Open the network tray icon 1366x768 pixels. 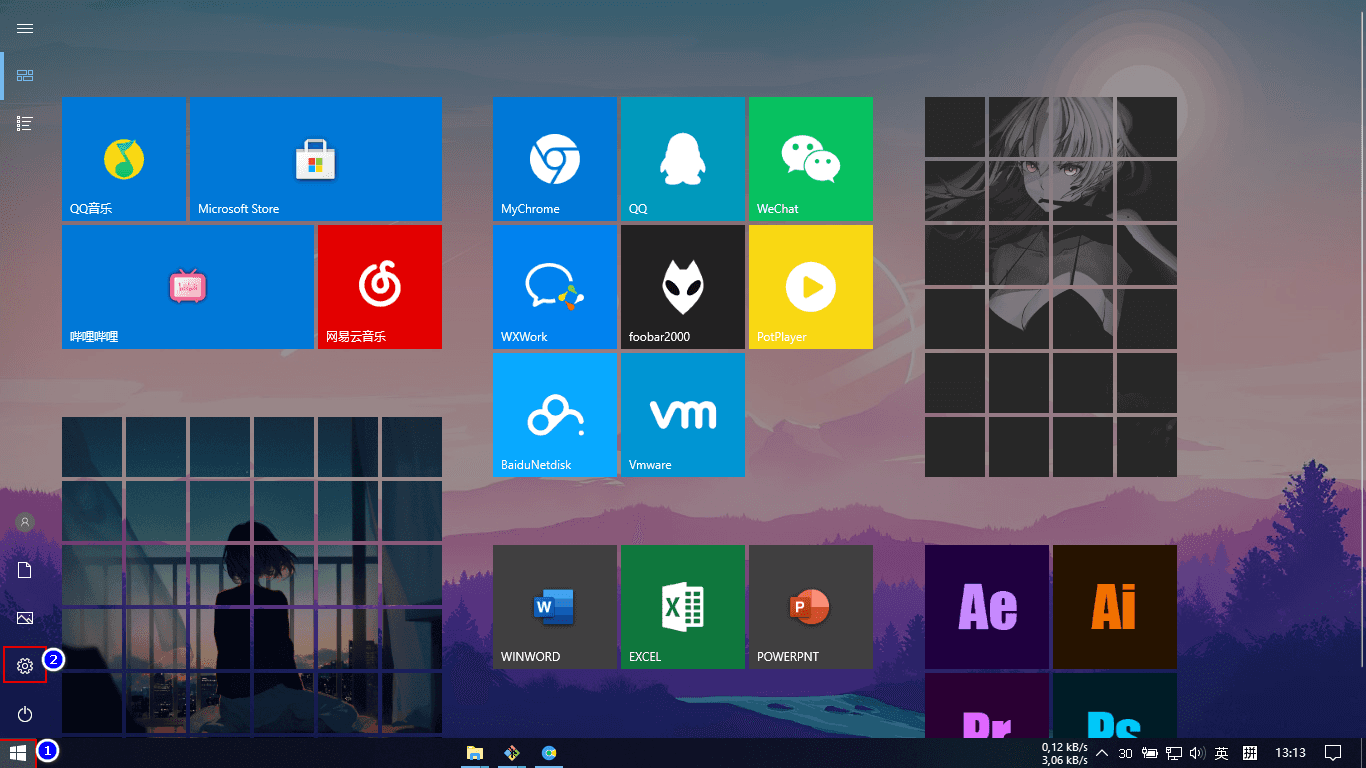pos(1175,753)
